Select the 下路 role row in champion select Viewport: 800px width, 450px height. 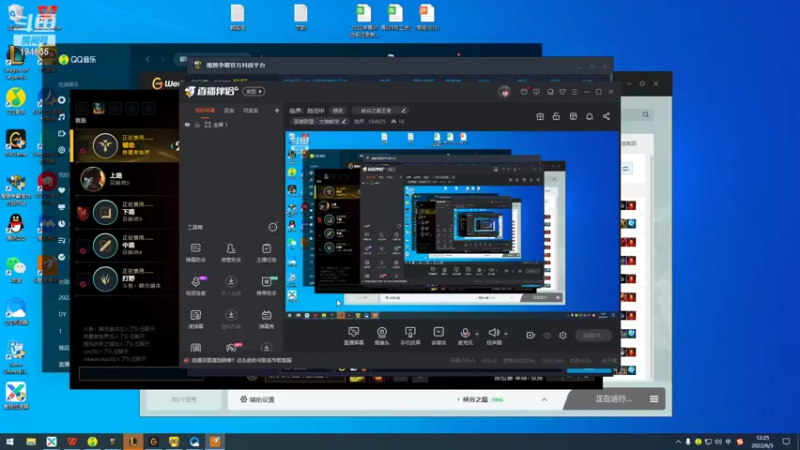coord(125,212)
